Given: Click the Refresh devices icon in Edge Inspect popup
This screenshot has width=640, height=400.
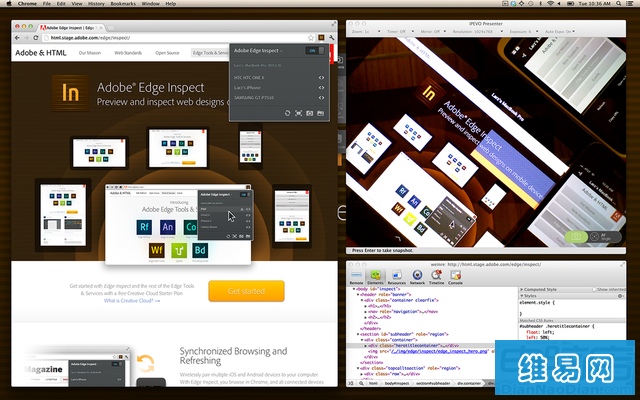Looking at the screenshot, I should [287, 113].
